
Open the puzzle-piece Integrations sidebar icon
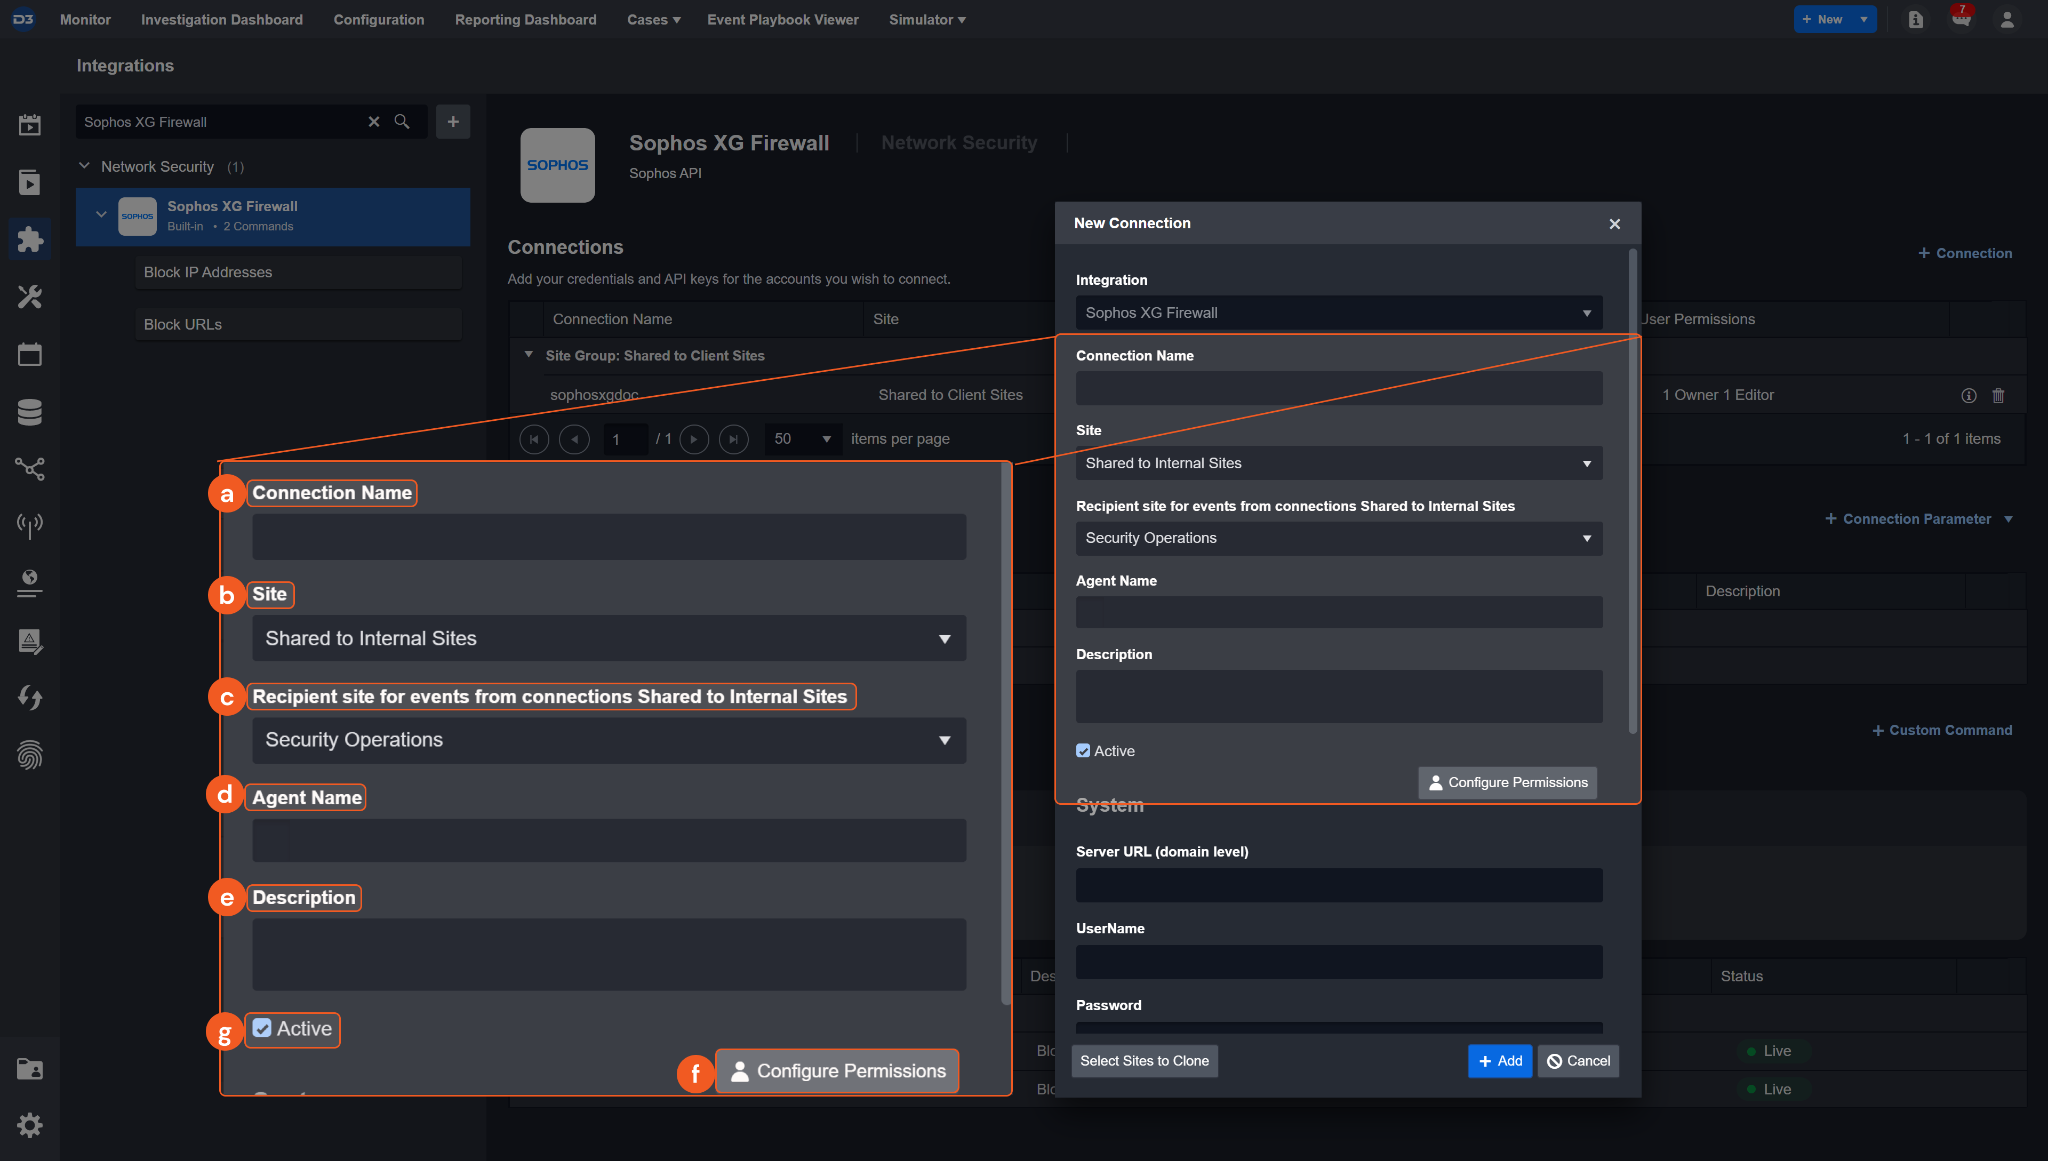coord(30,239)
